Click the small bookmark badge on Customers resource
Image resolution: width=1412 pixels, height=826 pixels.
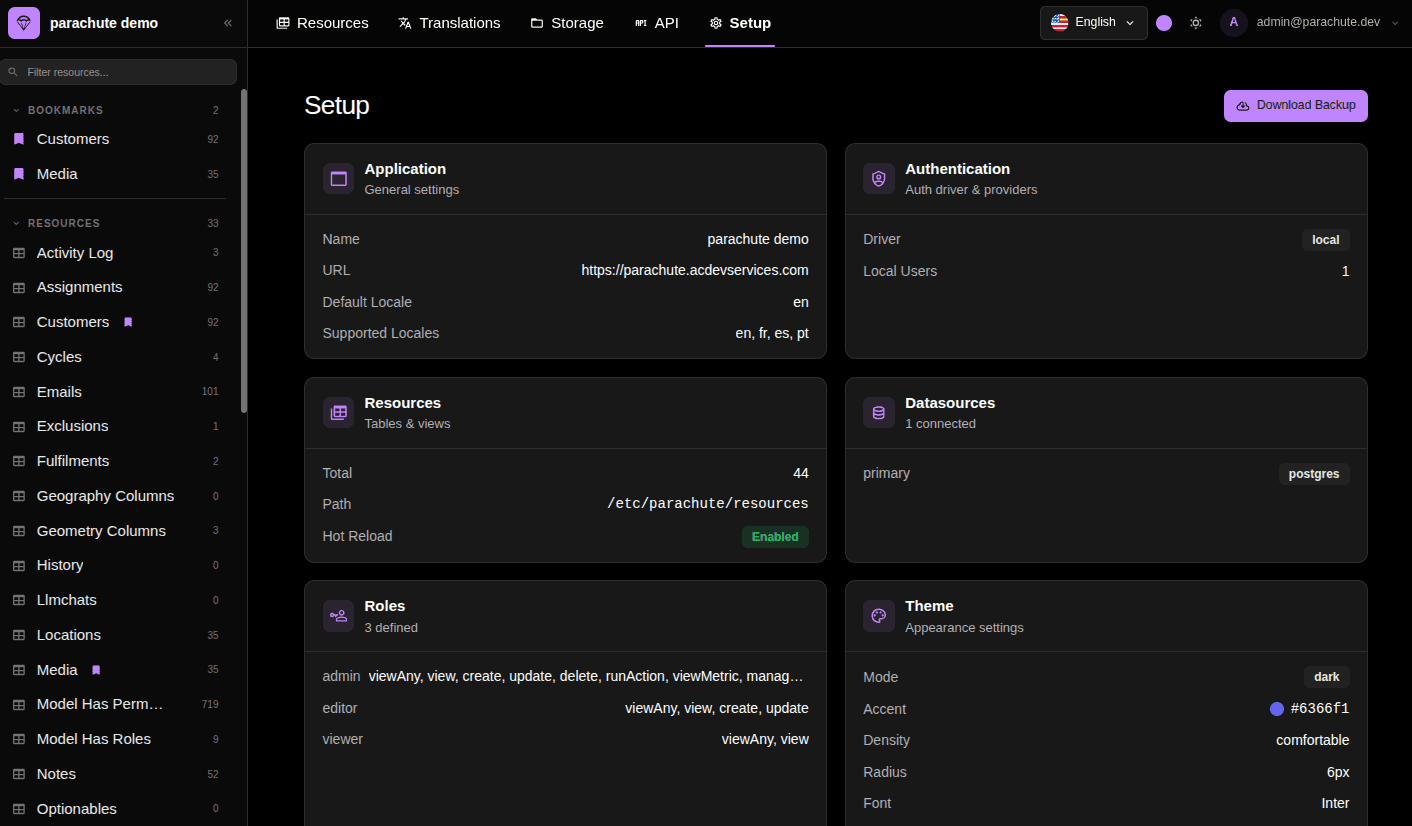128,322
